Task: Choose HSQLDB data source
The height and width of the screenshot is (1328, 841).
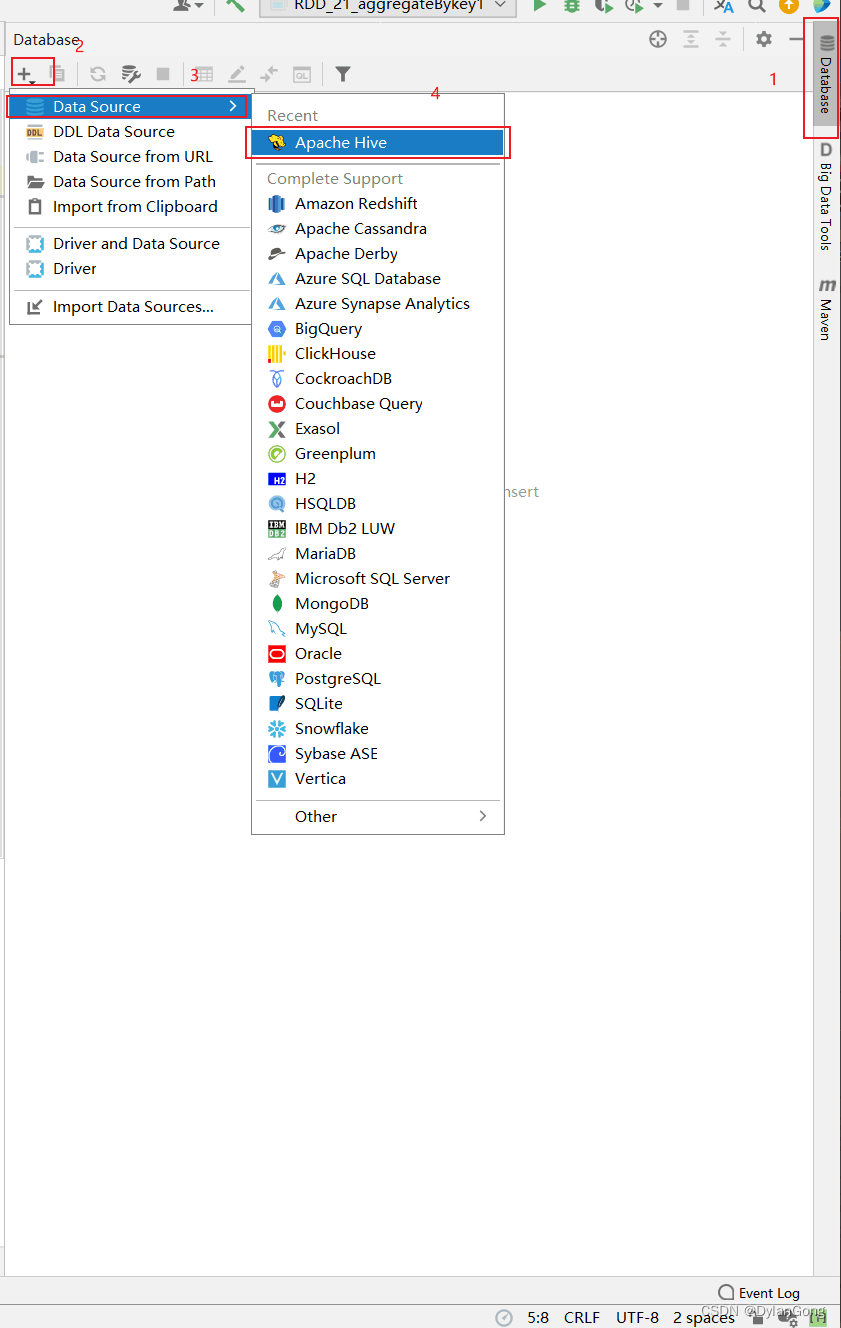Action: 378,503
